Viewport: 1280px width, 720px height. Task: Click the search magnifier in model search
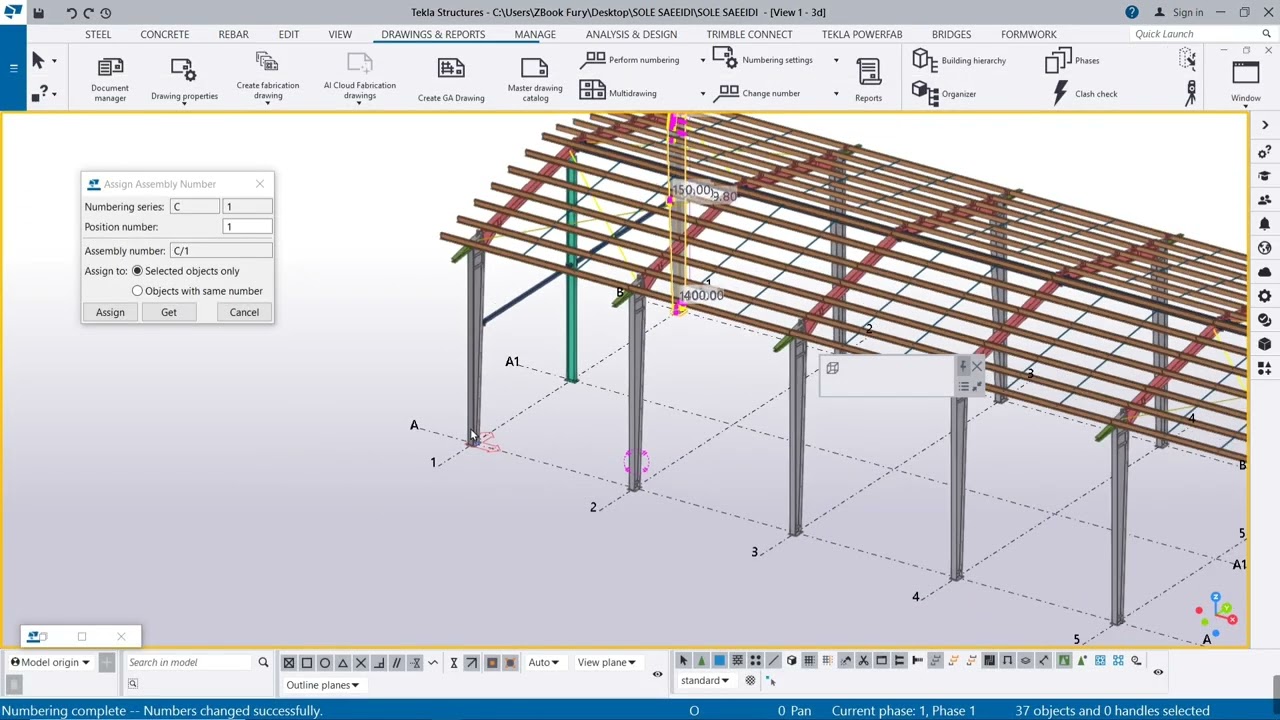pyautogui.click(x=263, y=662)
